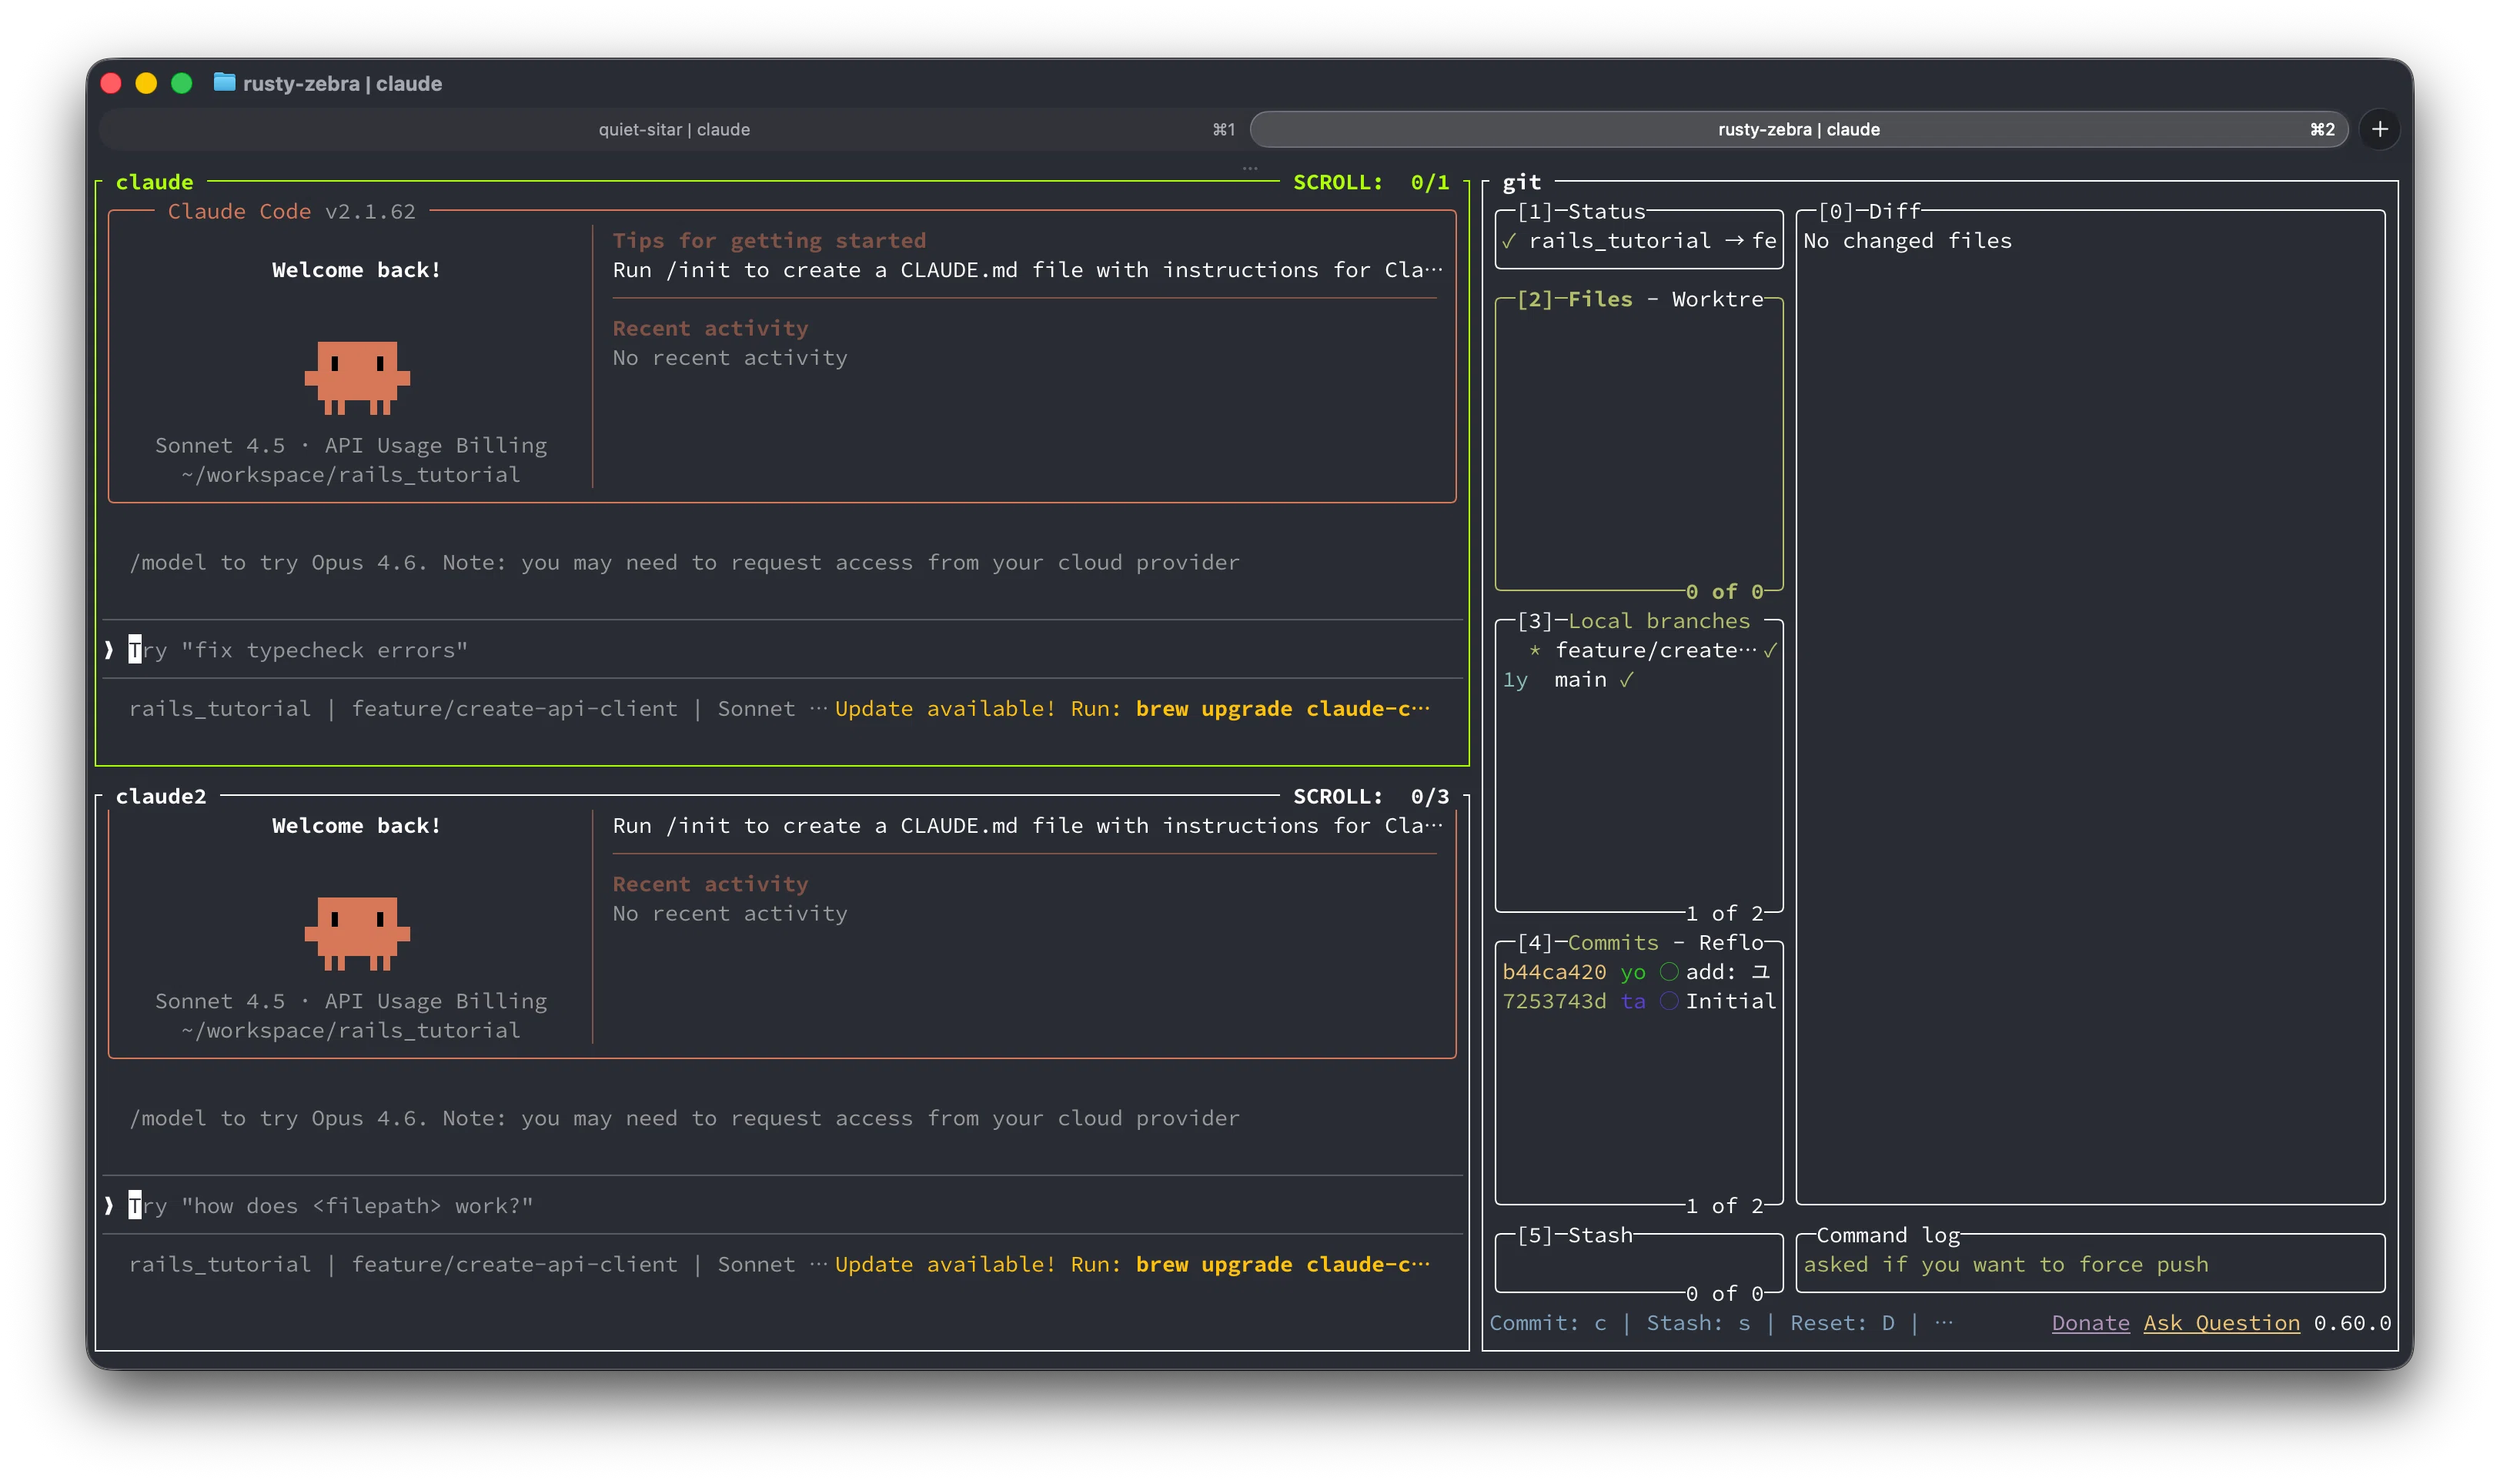
Task: Zoom the window with the green button
Action: (181, 83)
